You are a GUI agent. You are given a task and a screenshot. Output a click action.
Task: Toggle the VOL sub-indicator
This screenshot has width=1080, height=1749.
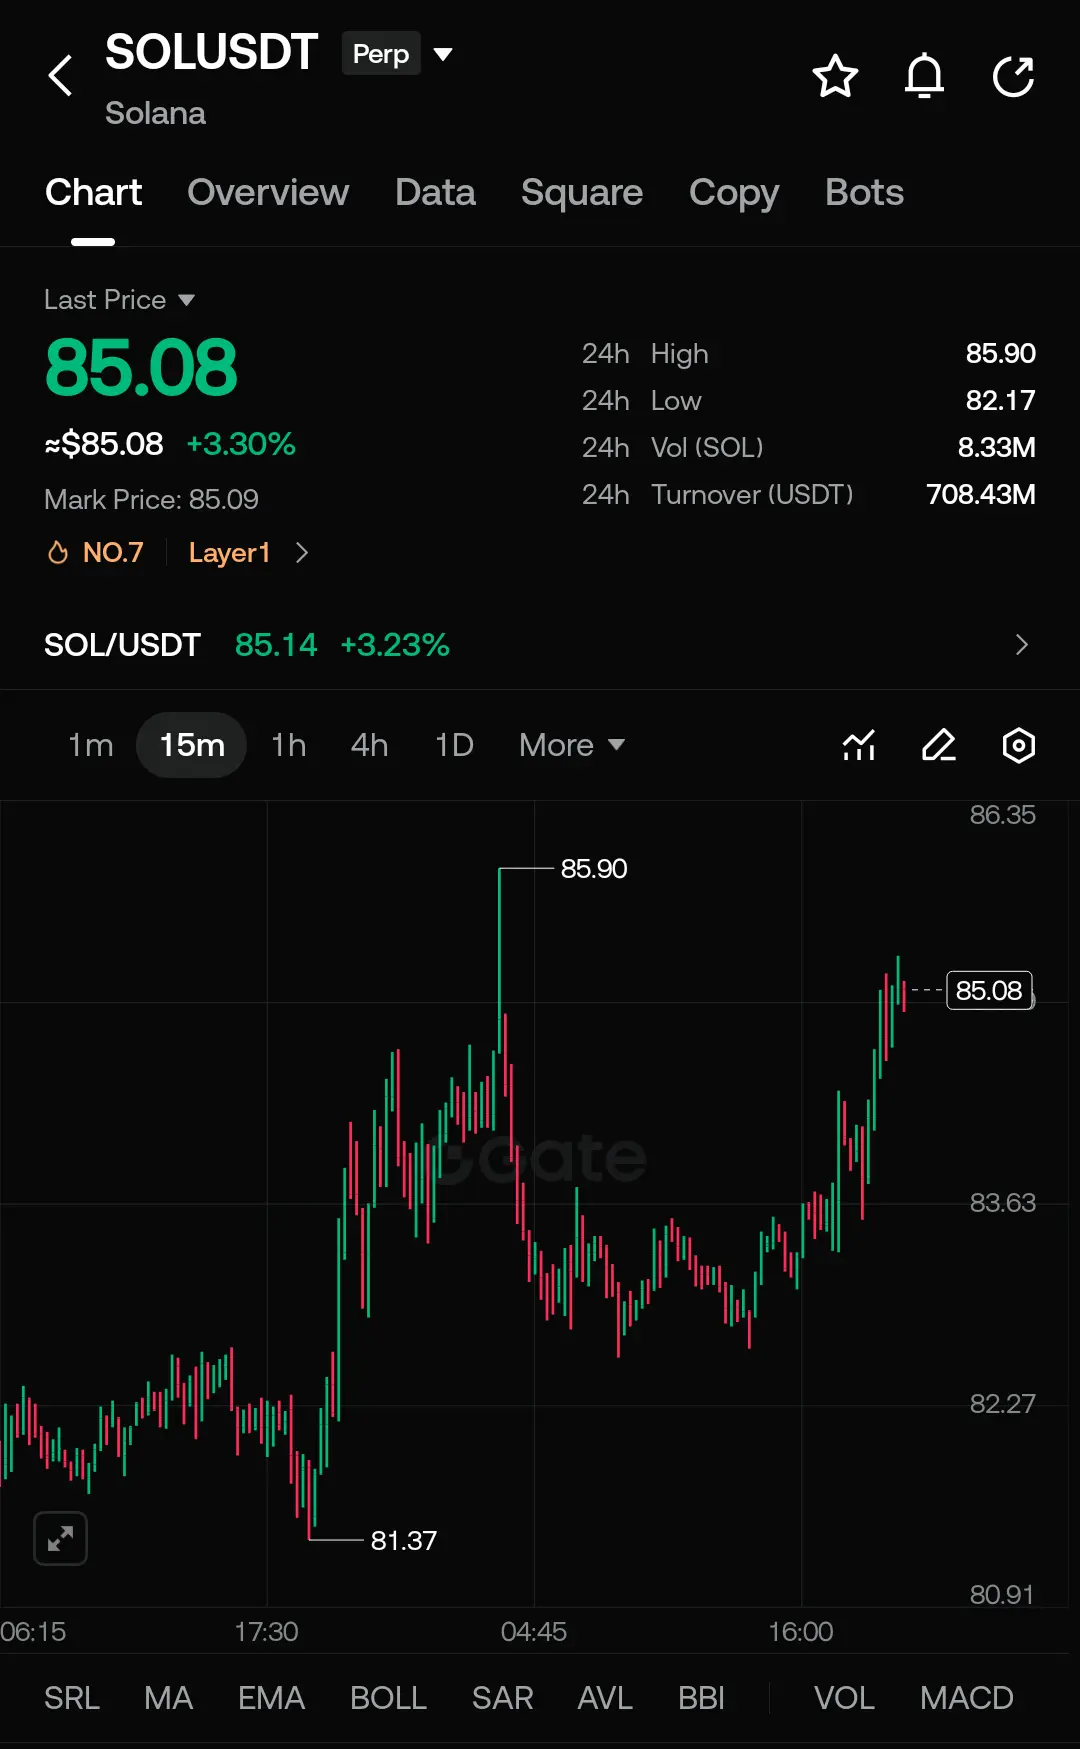pyautogui.click(x=844, y=1698)
